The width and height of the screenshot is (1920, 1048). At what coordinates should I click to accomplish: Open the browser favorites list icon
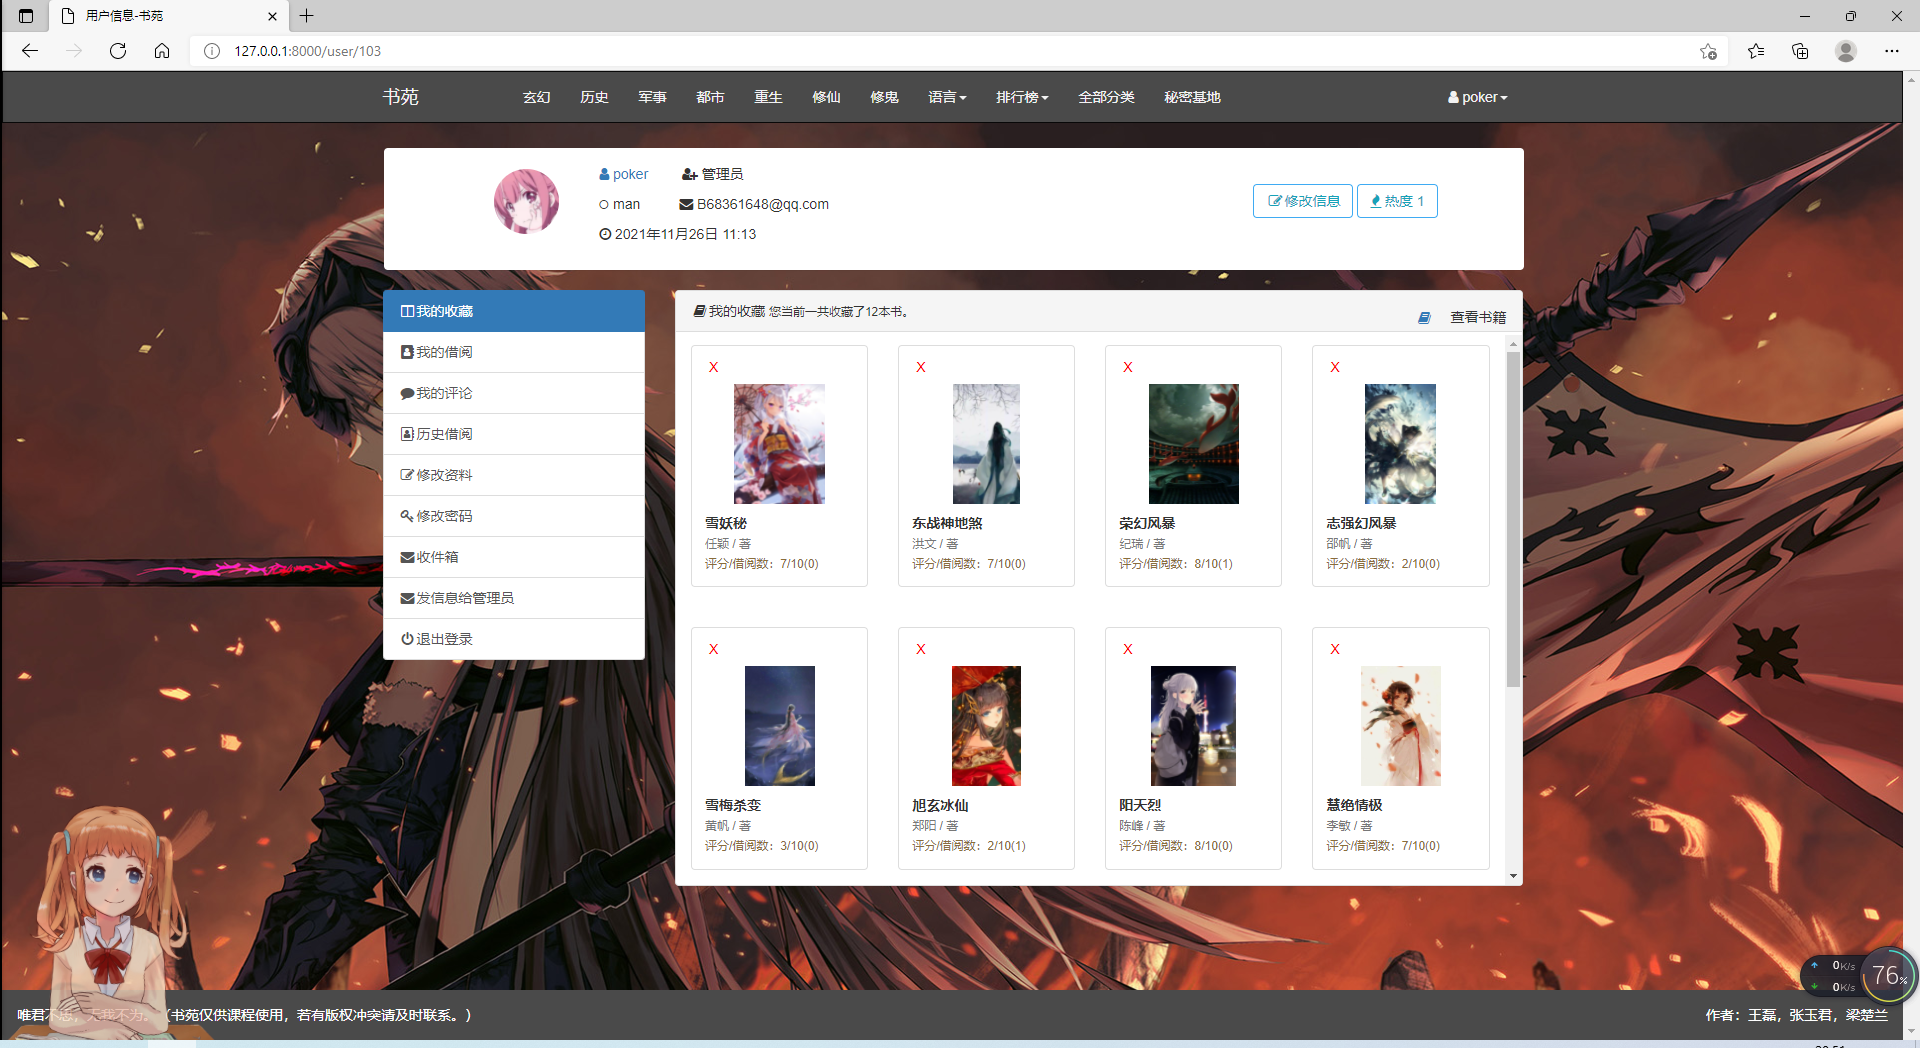click(x=1756, y=51)
